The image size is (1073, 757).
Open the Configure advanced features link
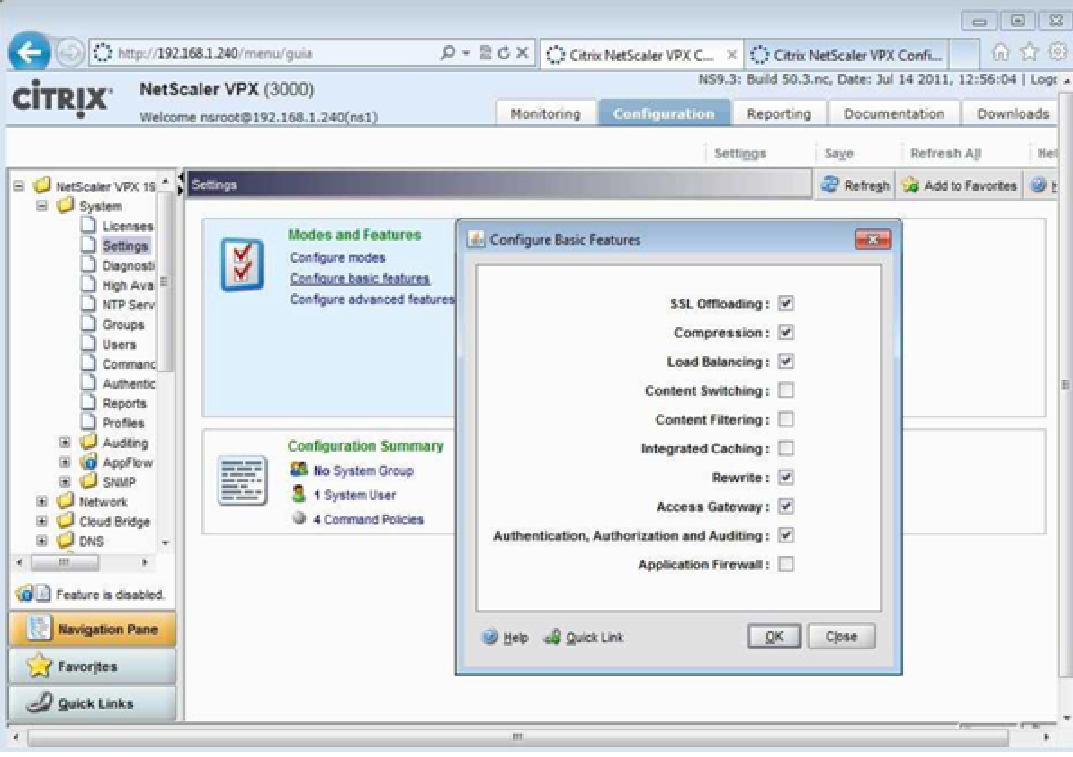(372, 299)
